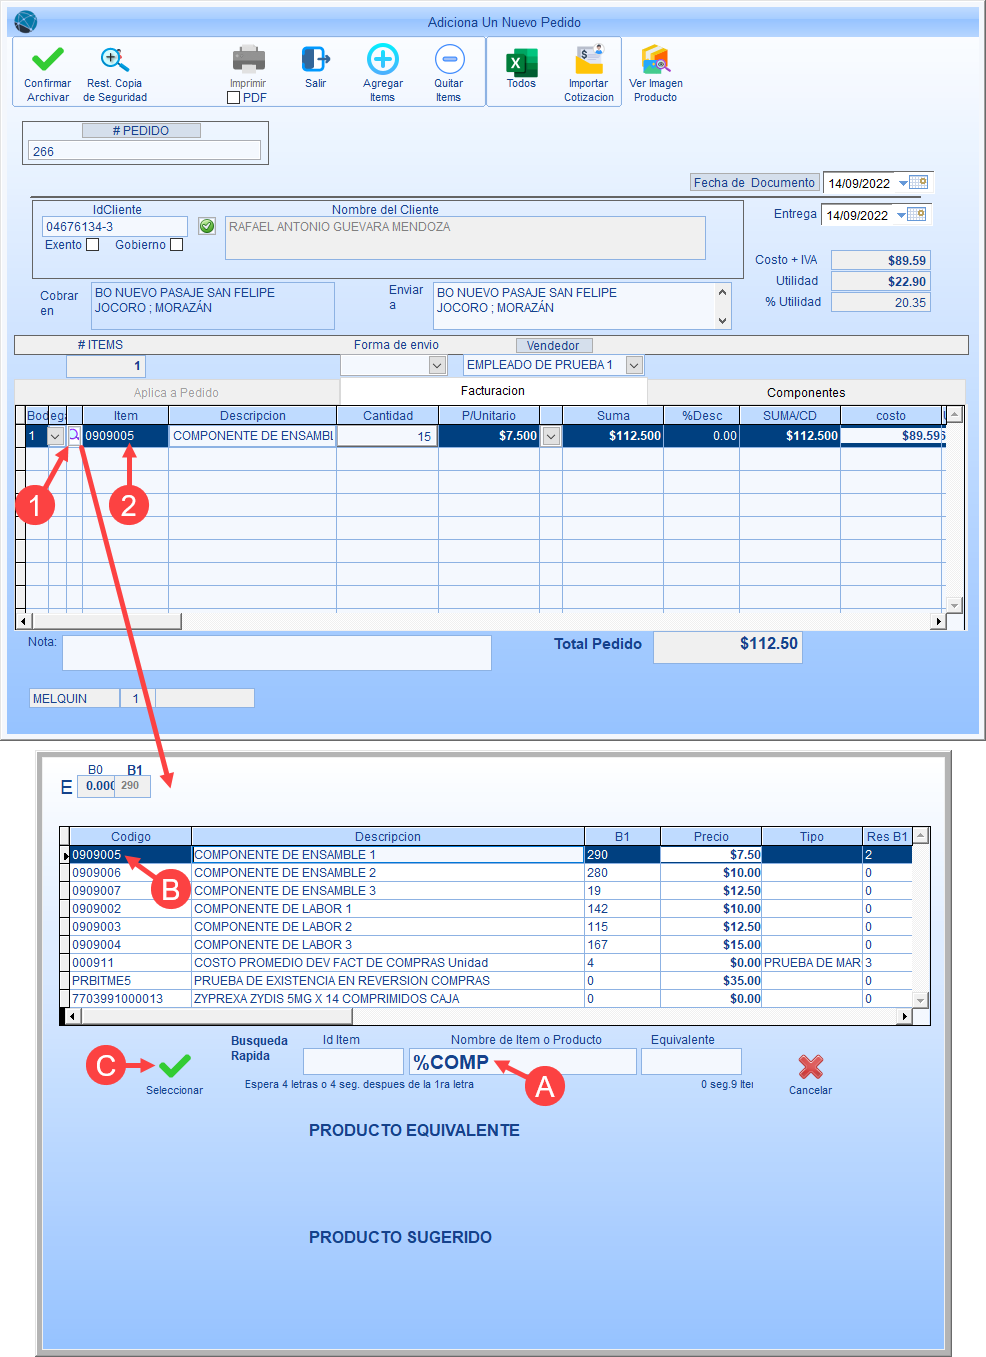The image size is (986, 1357).
Task: Click the Precio column header in search grid
Action: click(x=711, y=836)
